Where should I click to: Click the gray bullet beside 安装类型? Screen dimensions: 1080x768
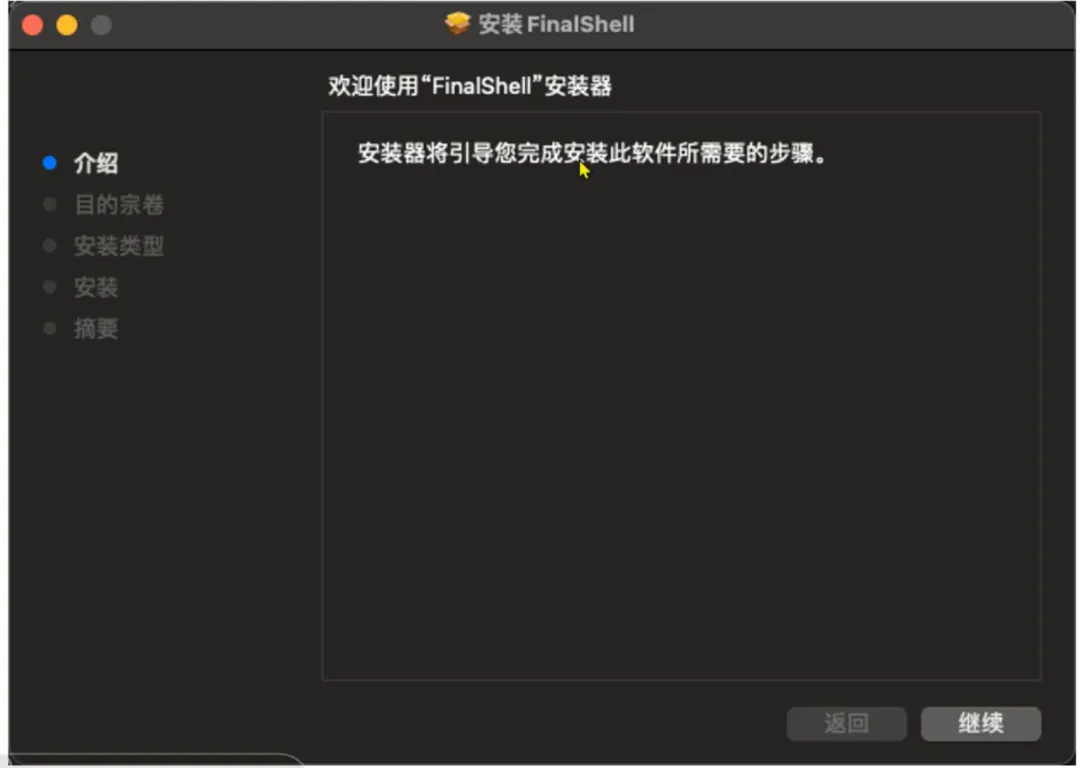coord(50,245)
